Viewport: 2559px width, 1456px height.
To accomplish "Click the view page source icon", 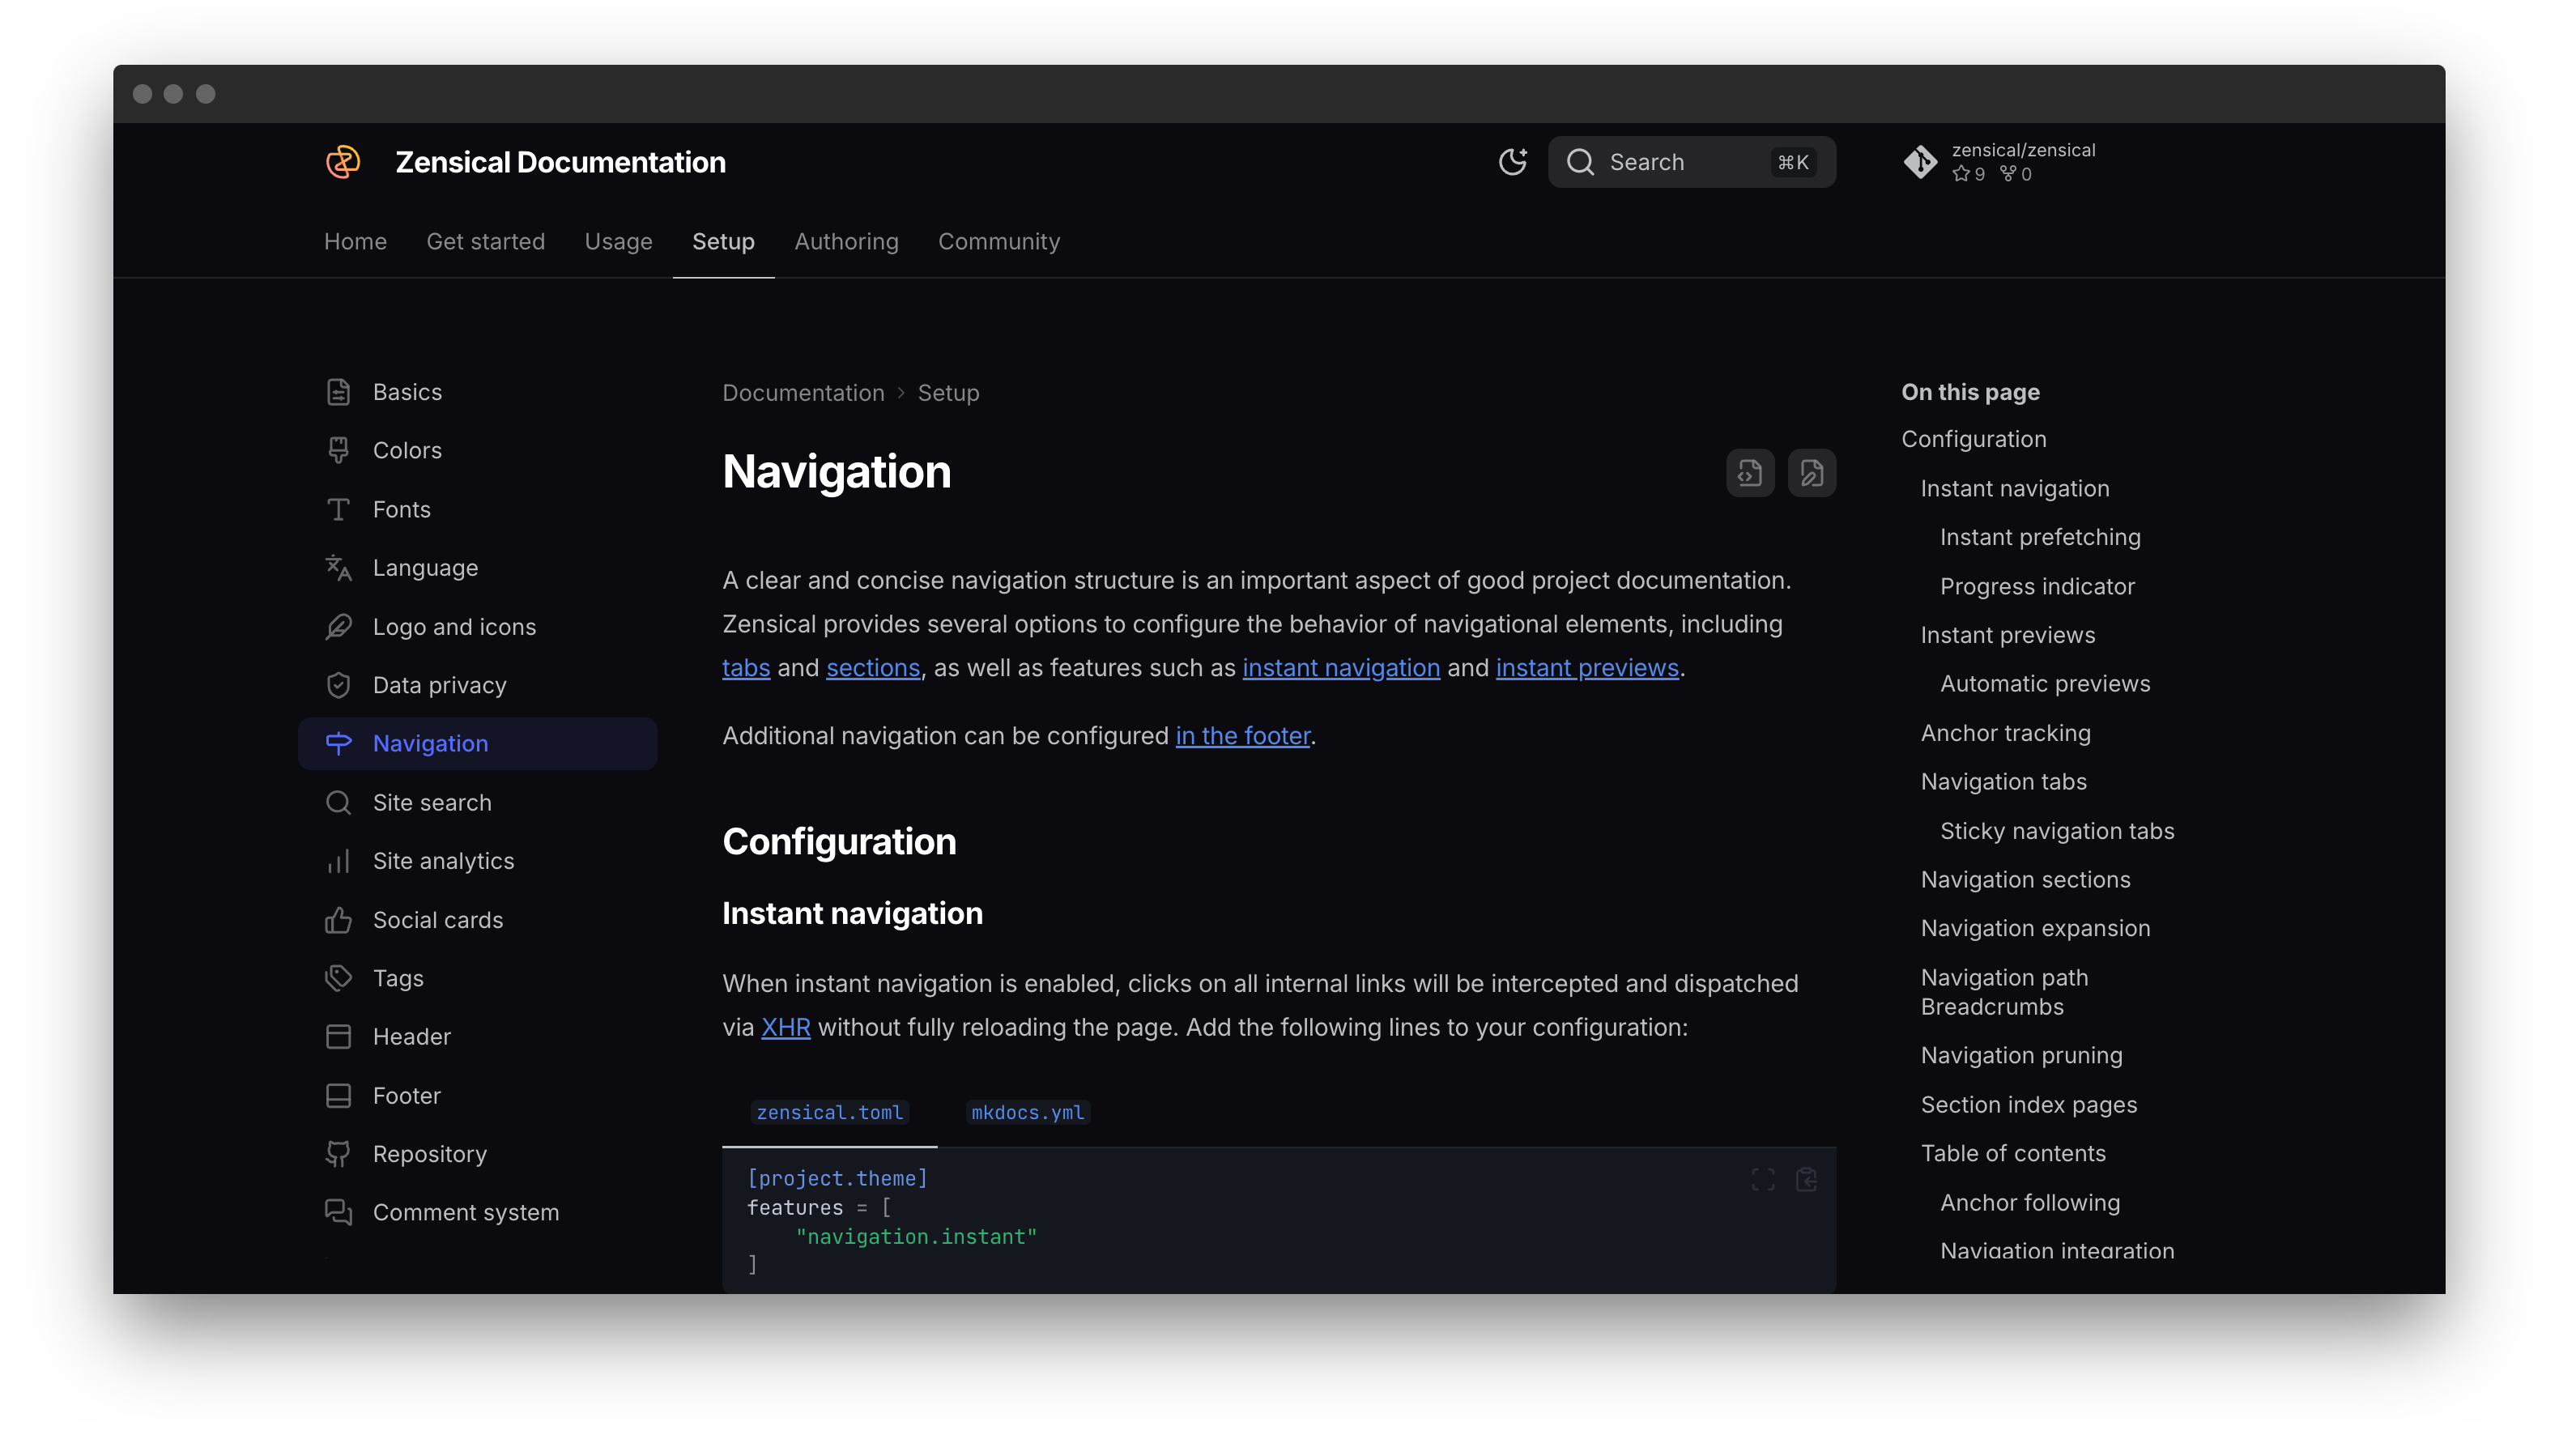I will [x=1749, y=473].
